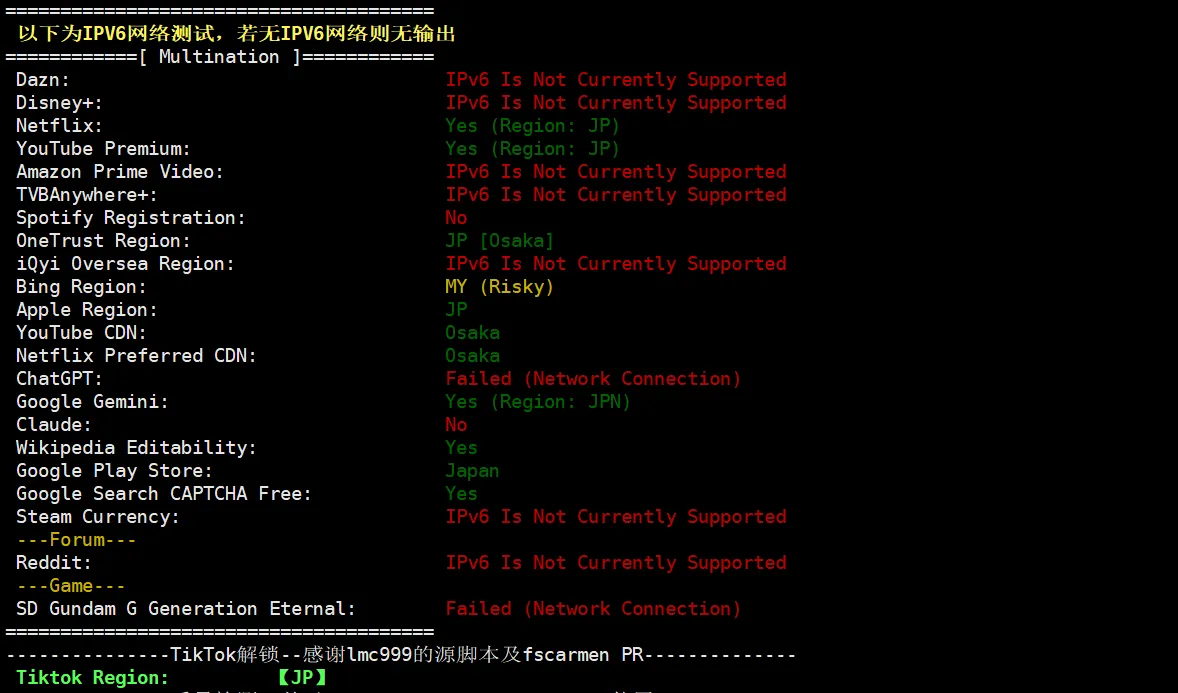Select the "Yes" beside Google Search CAPTCHA Free
The image size is (1178, 693).
461,494
